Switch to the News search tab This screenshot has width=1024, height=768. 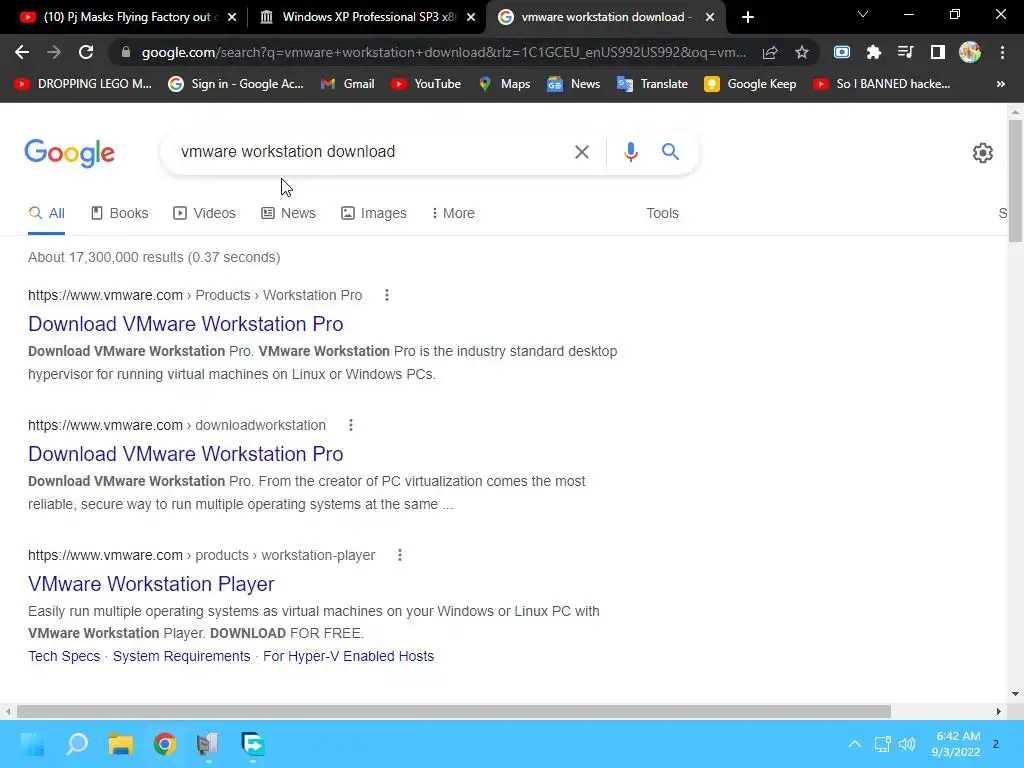(x=288, y=213)
